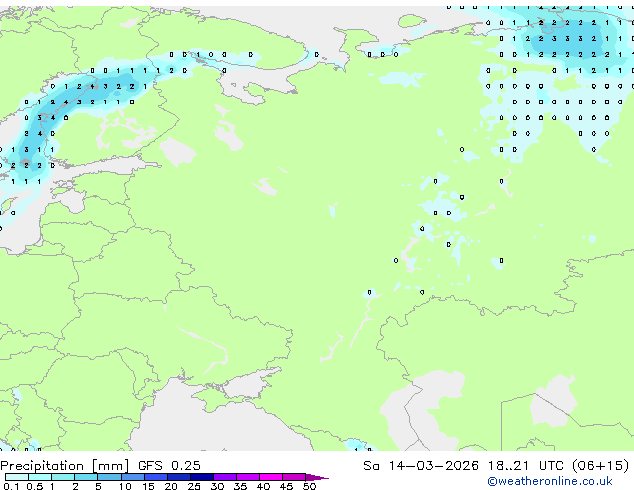Choose the 25–30 mm dark blue box
This screenshot has width=634, height=490.
tap(201, 477)
